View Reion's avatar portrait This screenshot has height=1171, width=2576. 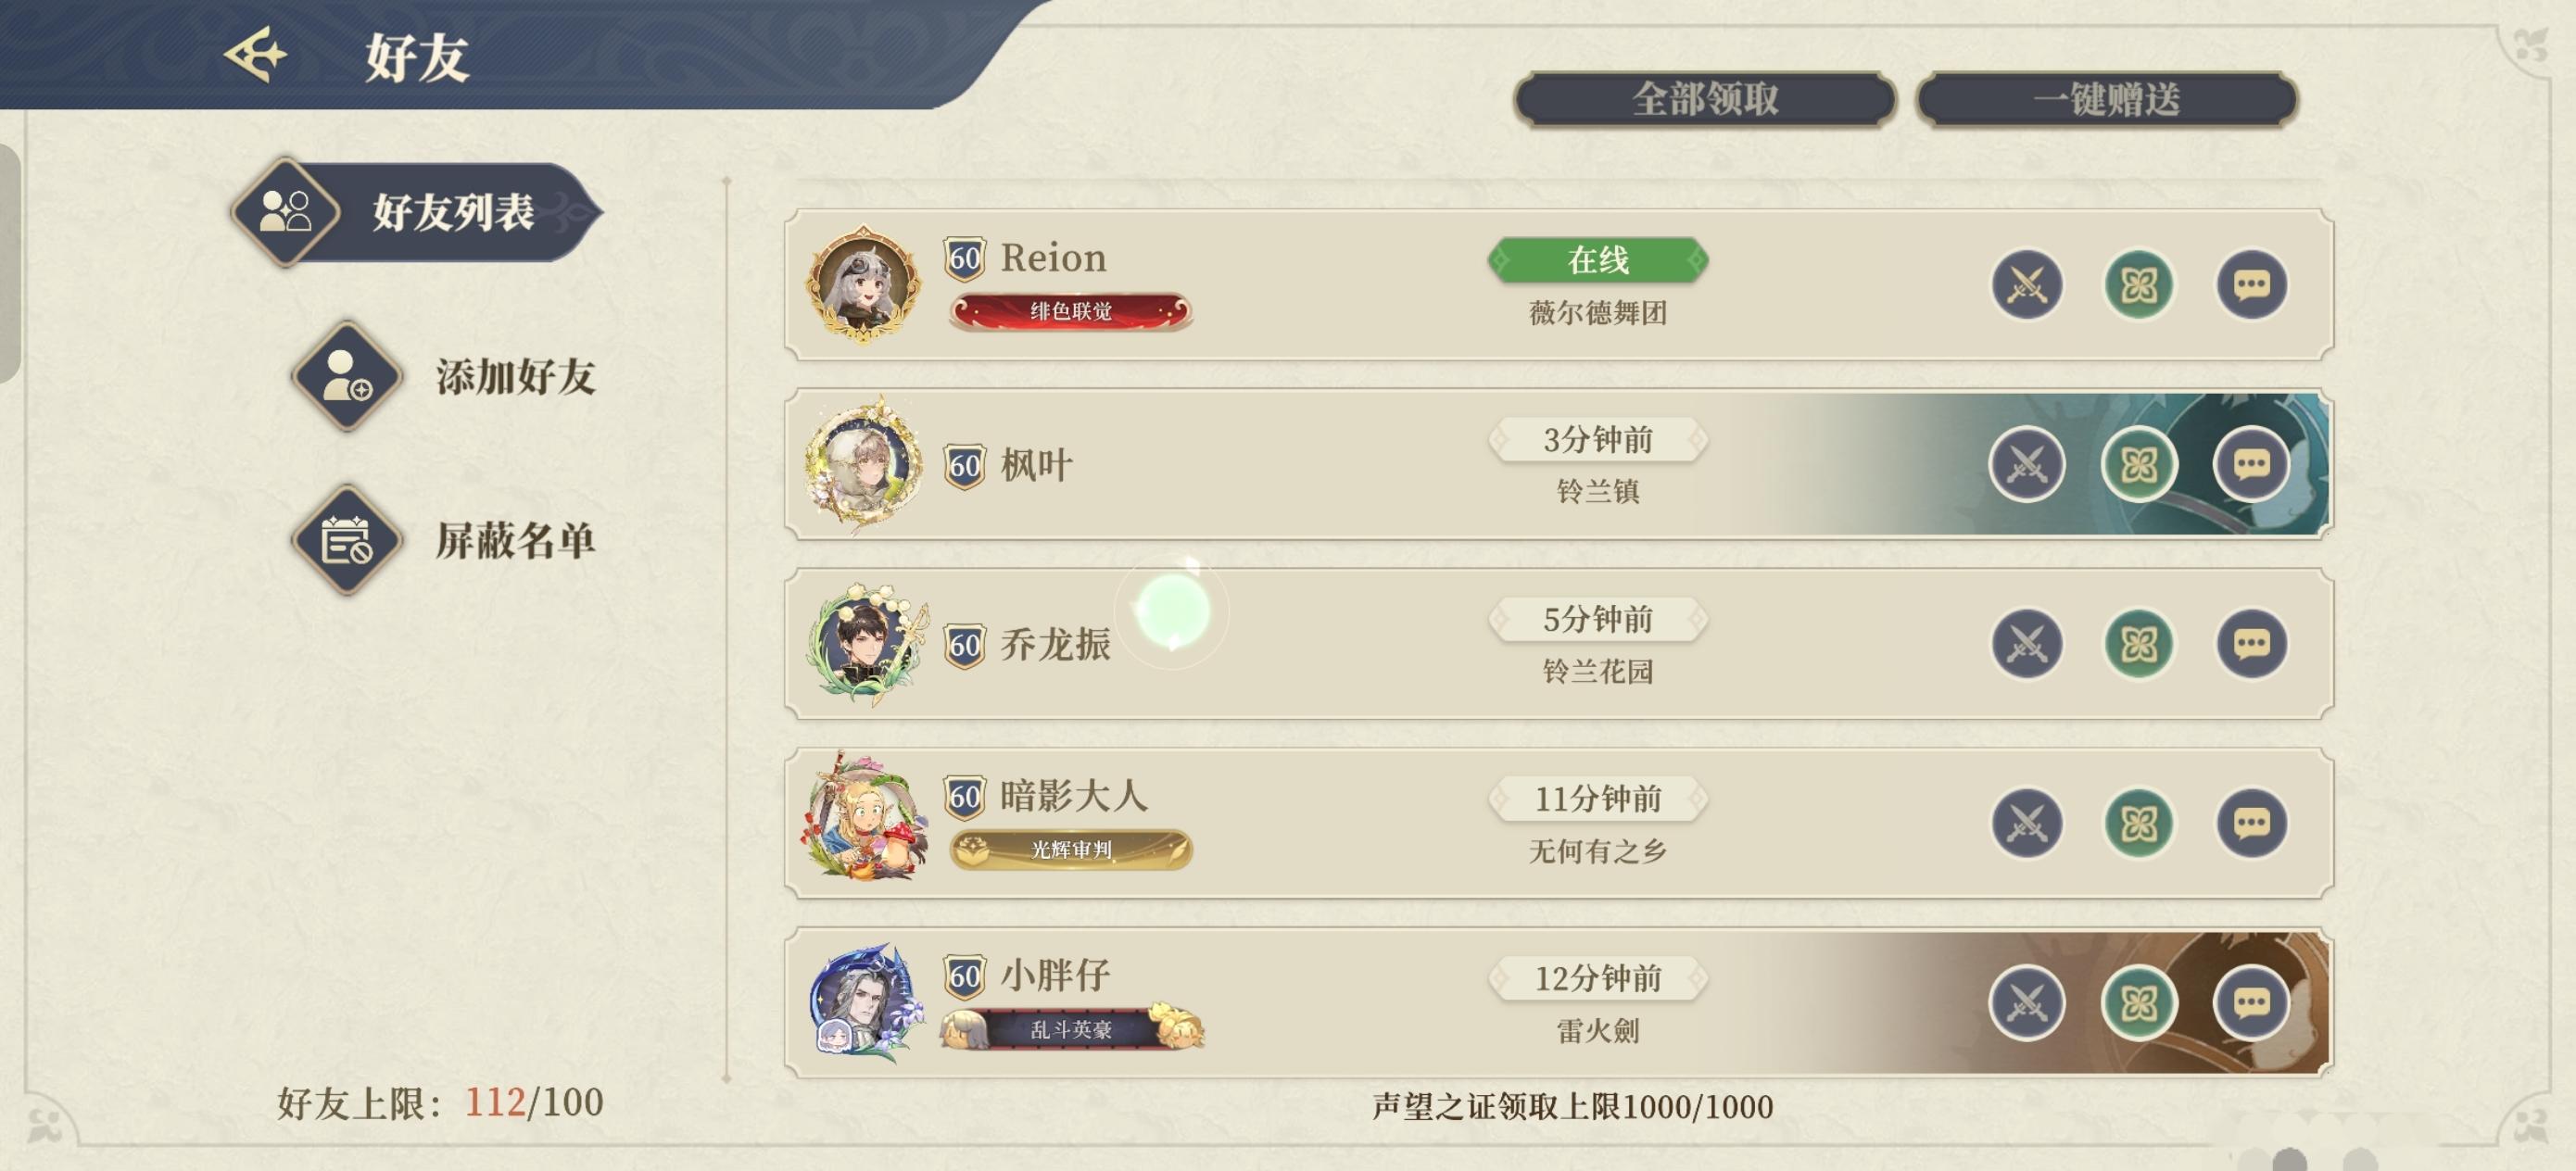click(862, 285)
